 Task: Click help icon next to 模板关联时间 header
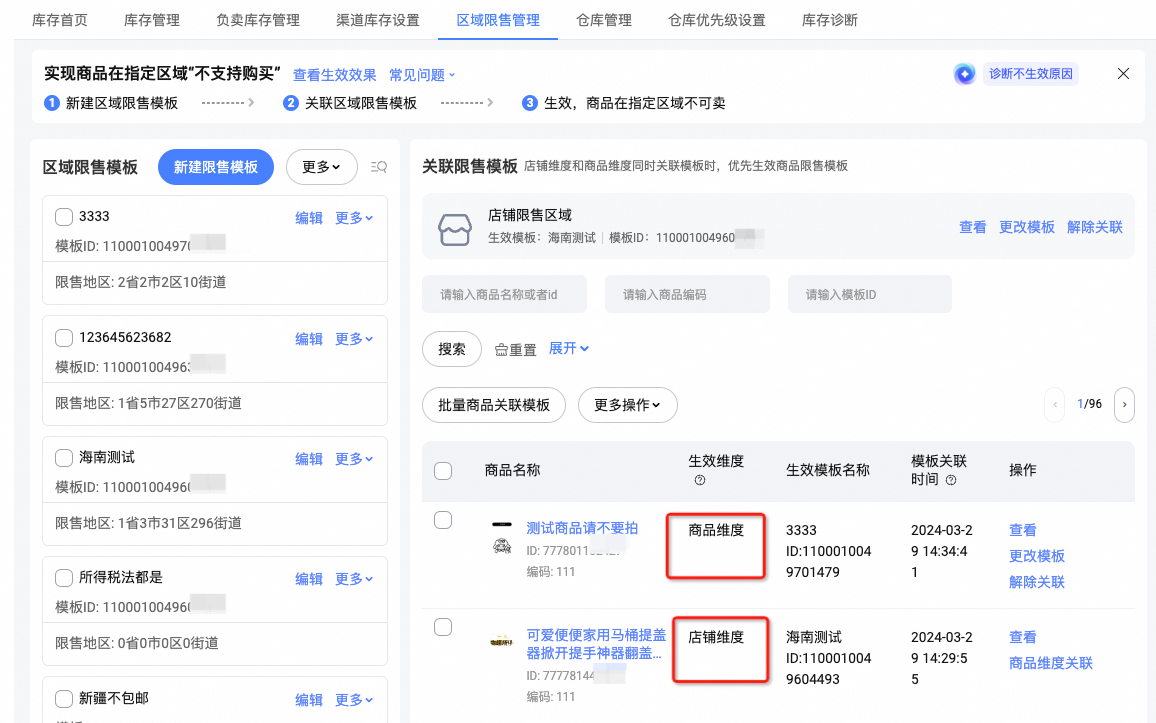point(951,480)
